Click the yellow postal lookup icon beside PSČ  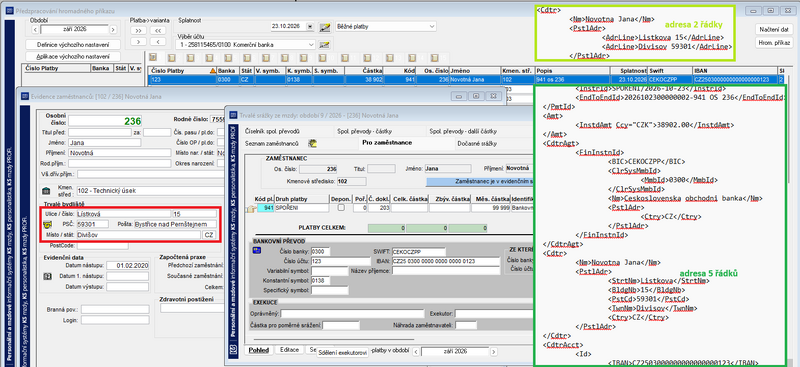[47, 224]
